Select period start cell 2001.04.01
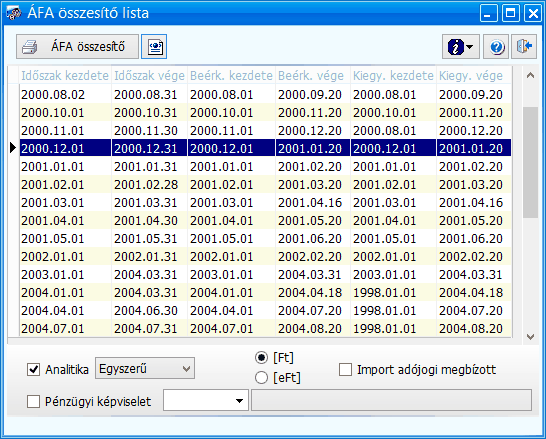The image size is (546, 439). coord(65,221)
